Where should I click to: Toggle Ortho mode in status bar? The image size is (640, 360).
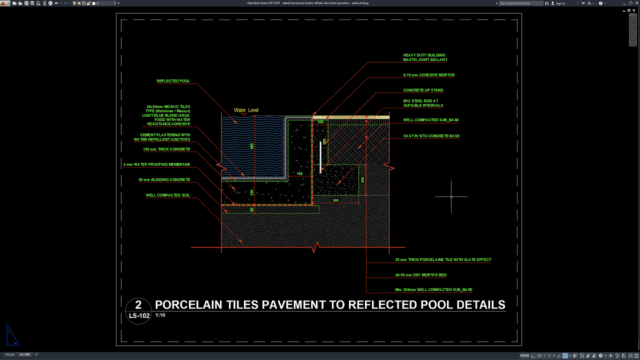coord(533,356)
